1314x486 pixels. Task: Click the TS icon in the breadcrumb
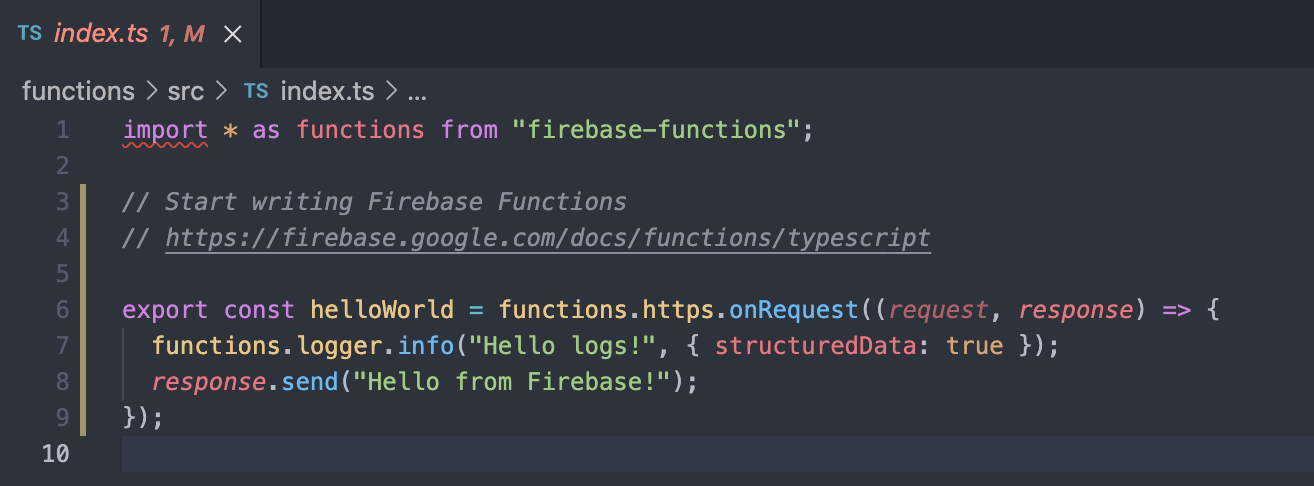click(x=256, y=92)
